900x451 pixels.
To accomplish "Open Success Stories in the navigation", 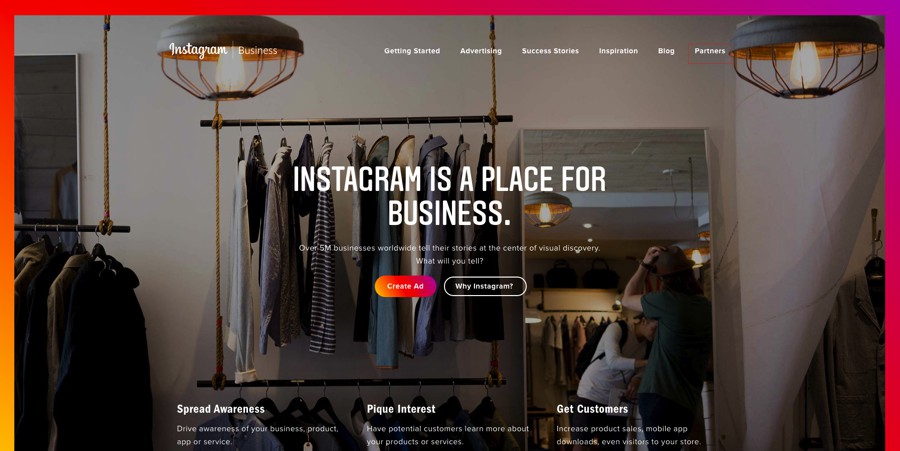I will coord(550,51).
